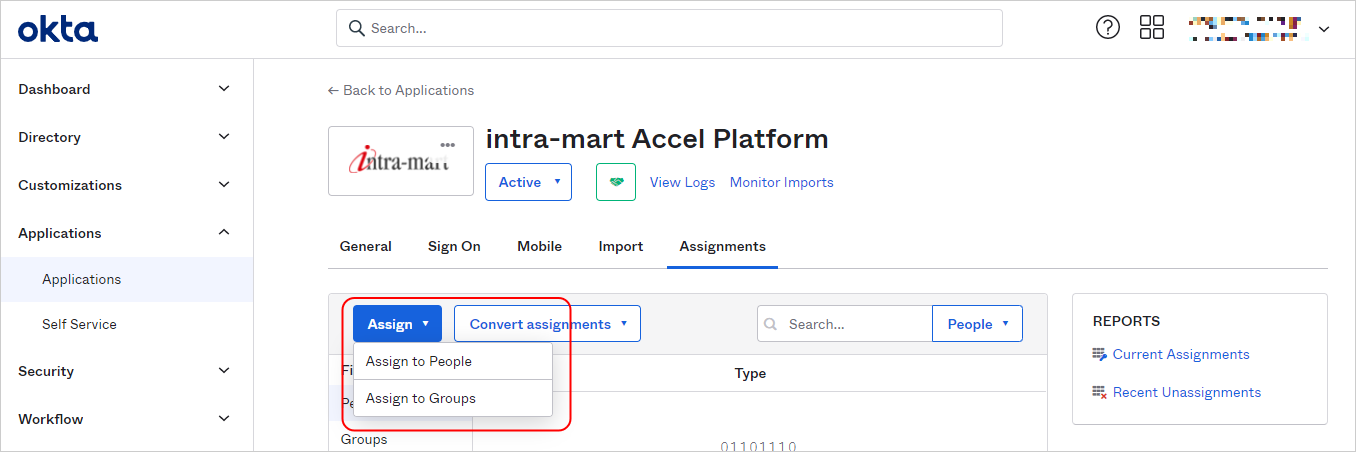Open the apps grid icon

[x=1152, y=28]
